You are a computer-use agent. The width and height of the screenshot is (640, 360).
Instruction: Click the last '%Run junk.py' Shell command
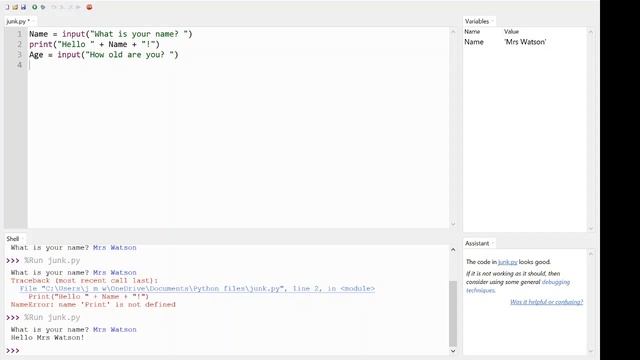pos(52,318)
